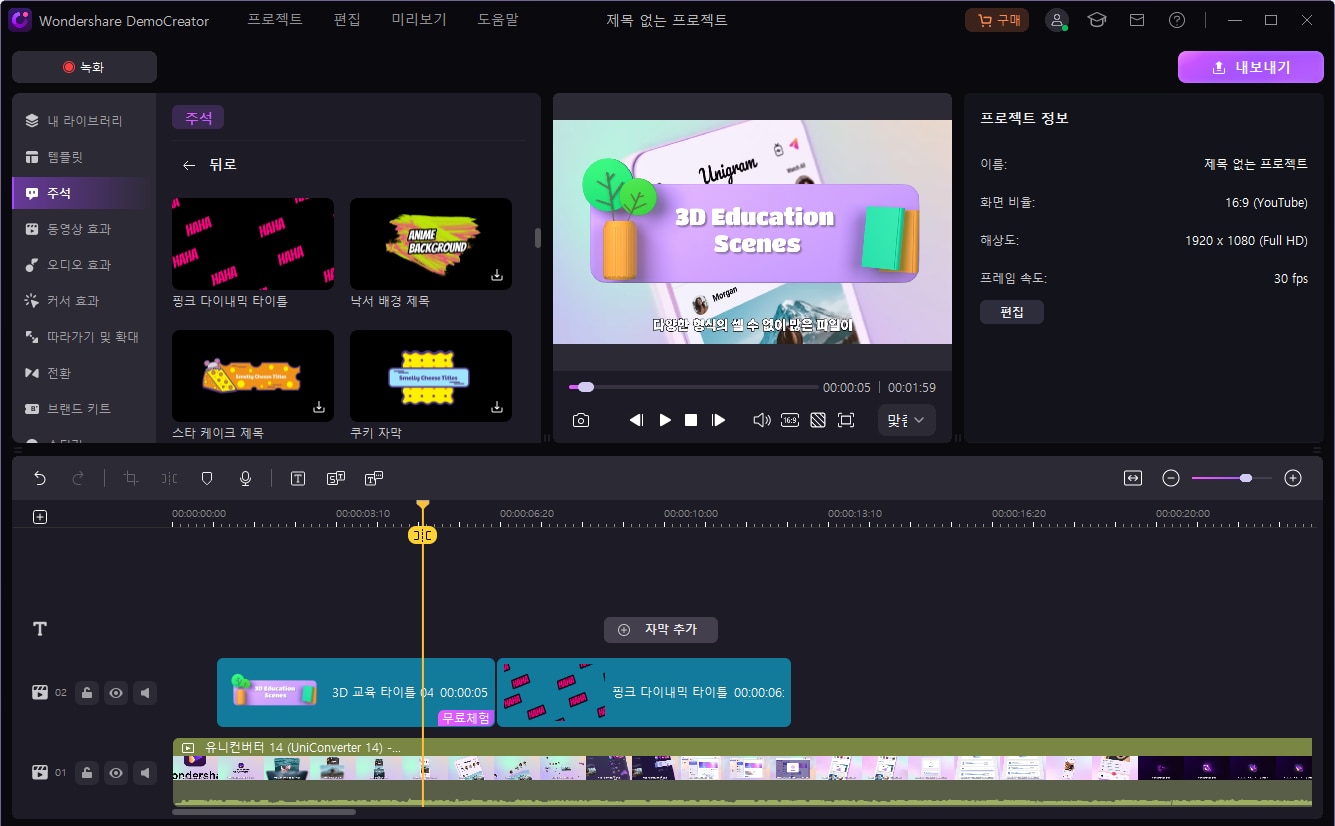Step back one frame
1335x826 pixels.
(636, 421)
